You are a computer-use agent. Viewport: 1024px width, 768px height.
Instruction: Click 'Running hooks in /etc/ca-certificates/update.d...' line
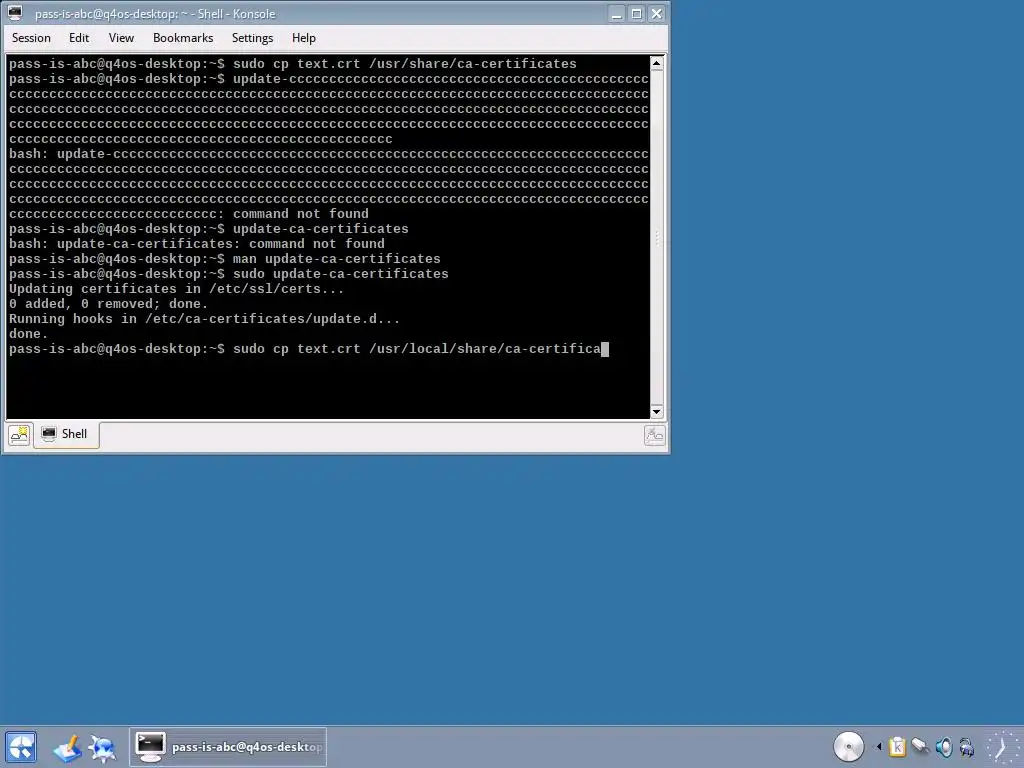point(204,319)
